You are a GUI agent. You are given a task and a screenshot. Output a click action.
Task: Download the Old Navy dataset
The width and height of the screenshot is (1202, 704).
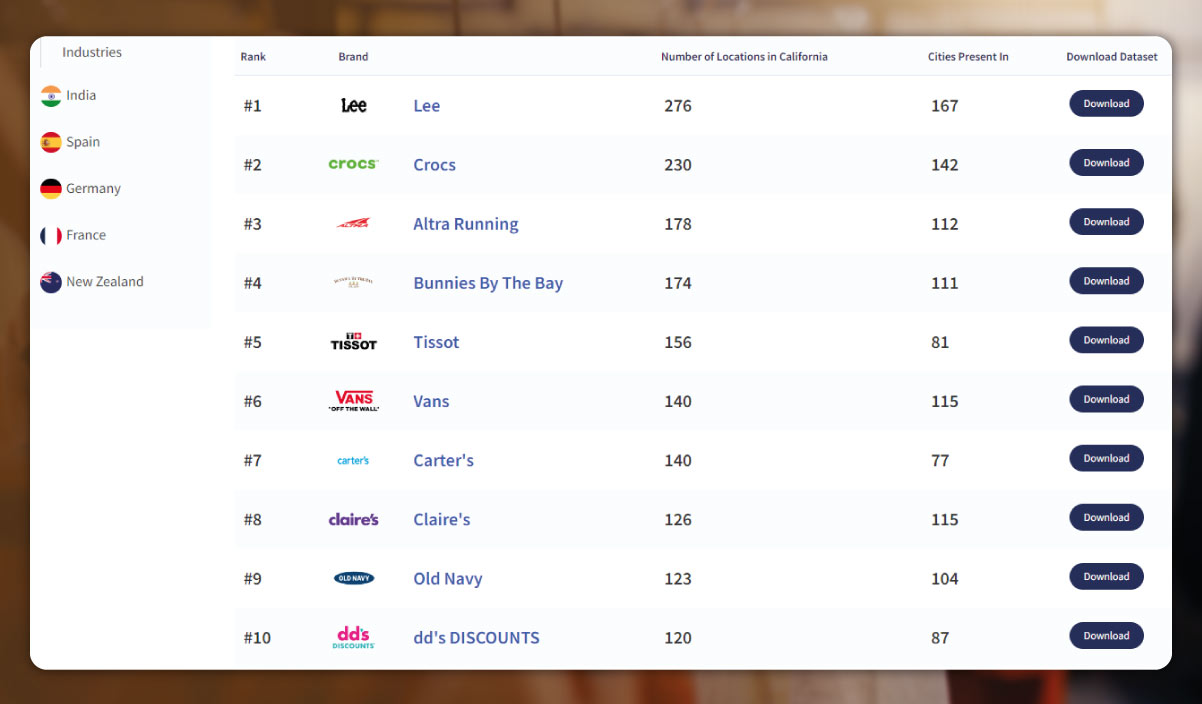click(x=1106, y=576)
